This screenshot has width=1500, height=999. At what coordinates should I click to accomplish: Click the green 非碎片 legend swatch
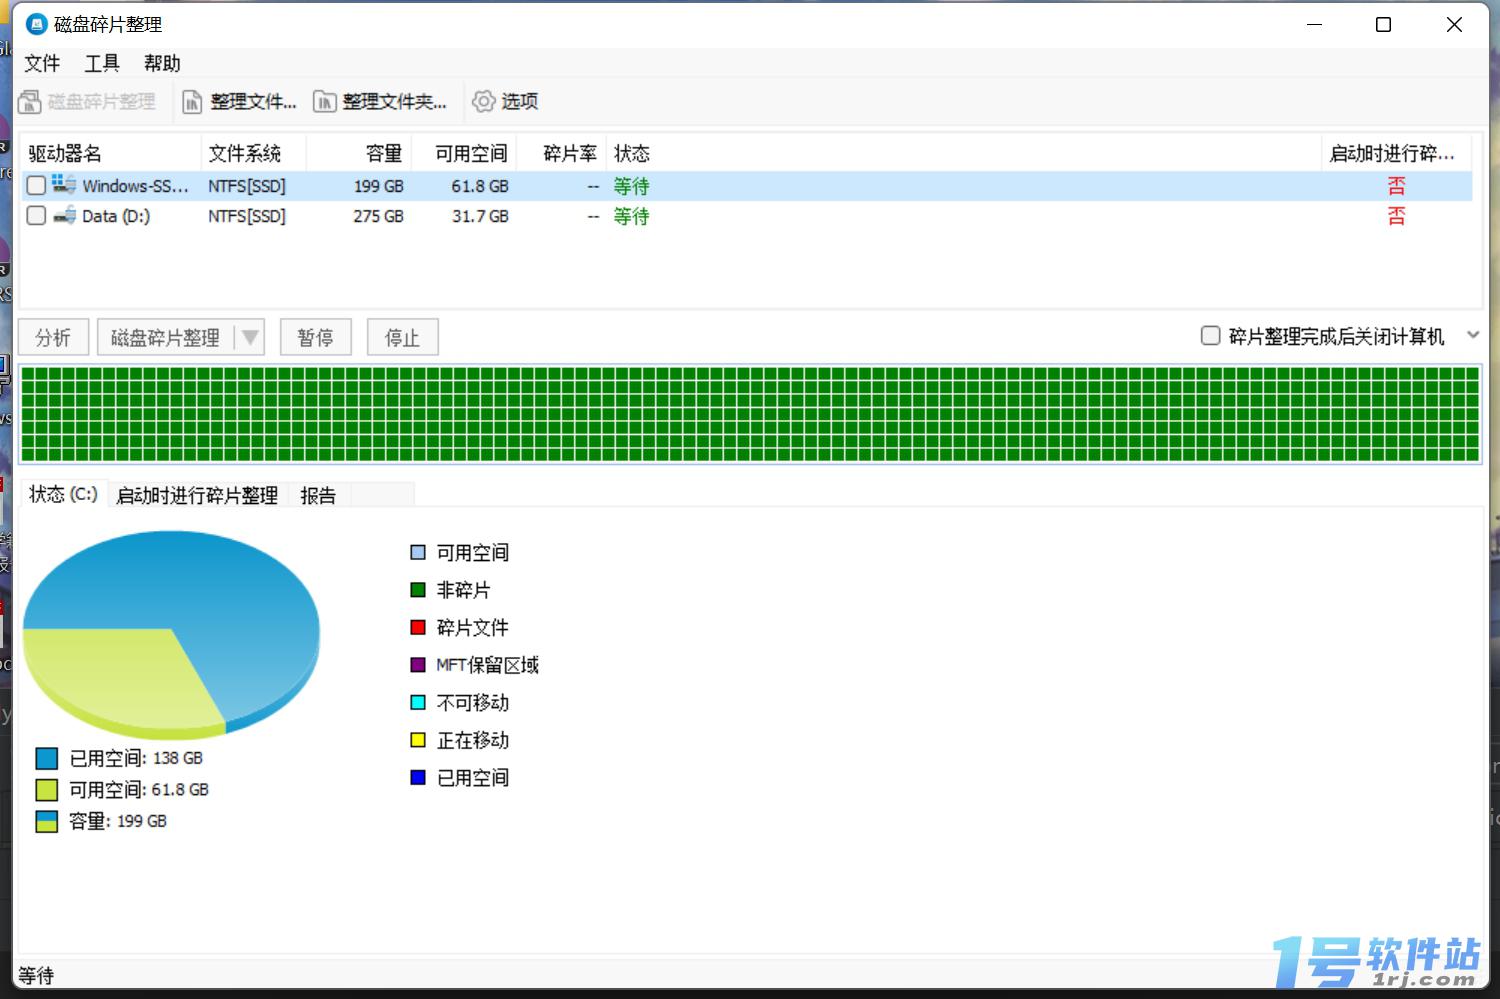(x=418, y=590)
